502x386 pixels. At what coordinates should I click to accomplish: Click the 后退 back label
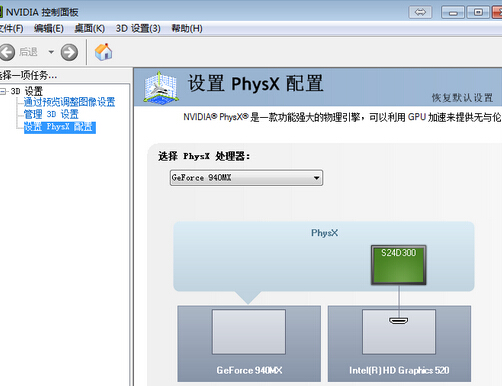28,52
